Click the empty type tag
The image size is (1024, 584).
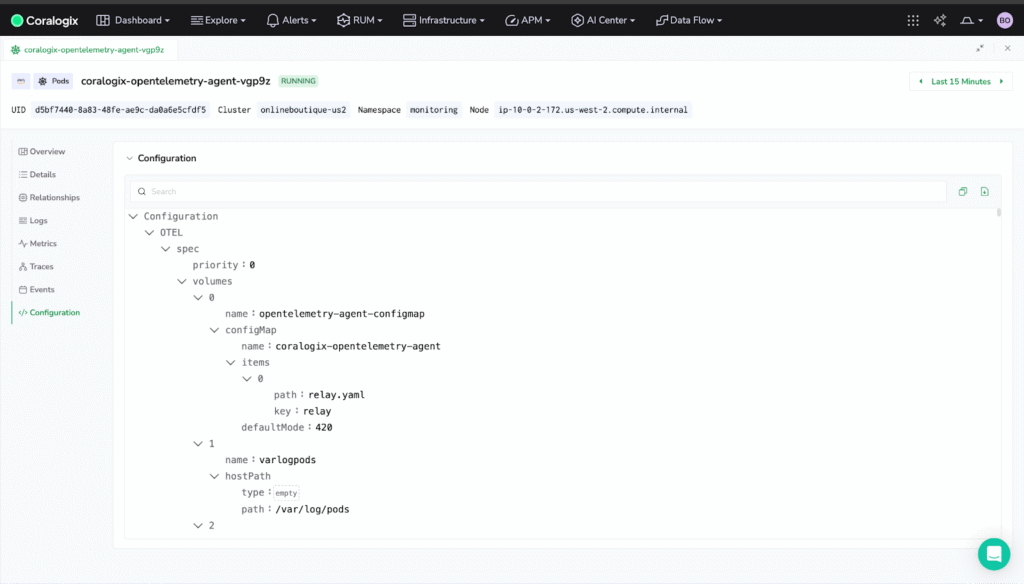coord(286,493)
